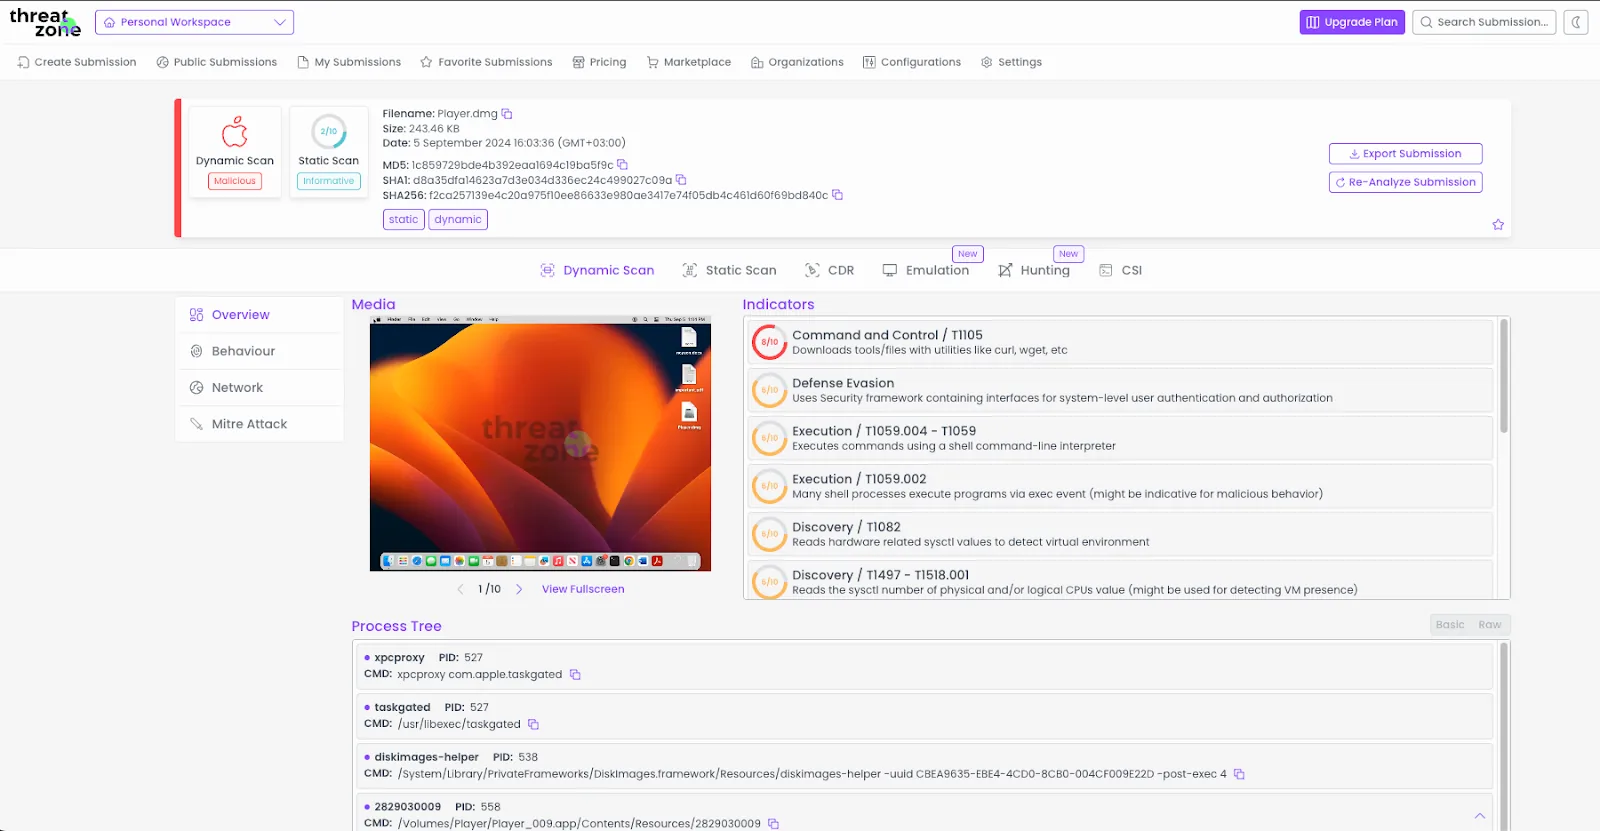Open Discovery T1497 - T1518.001 indicator
This screenshot has width=1600, height=831.
(x=1120, y=581)
